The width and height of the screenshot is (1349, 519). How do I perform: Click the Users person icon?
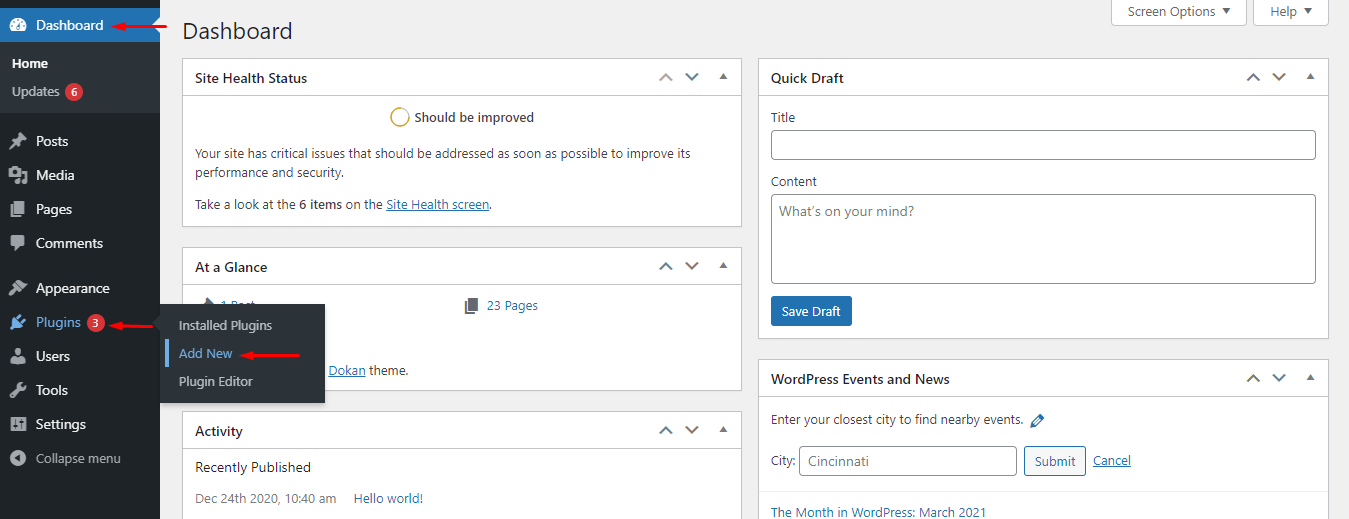click(18, 356)
